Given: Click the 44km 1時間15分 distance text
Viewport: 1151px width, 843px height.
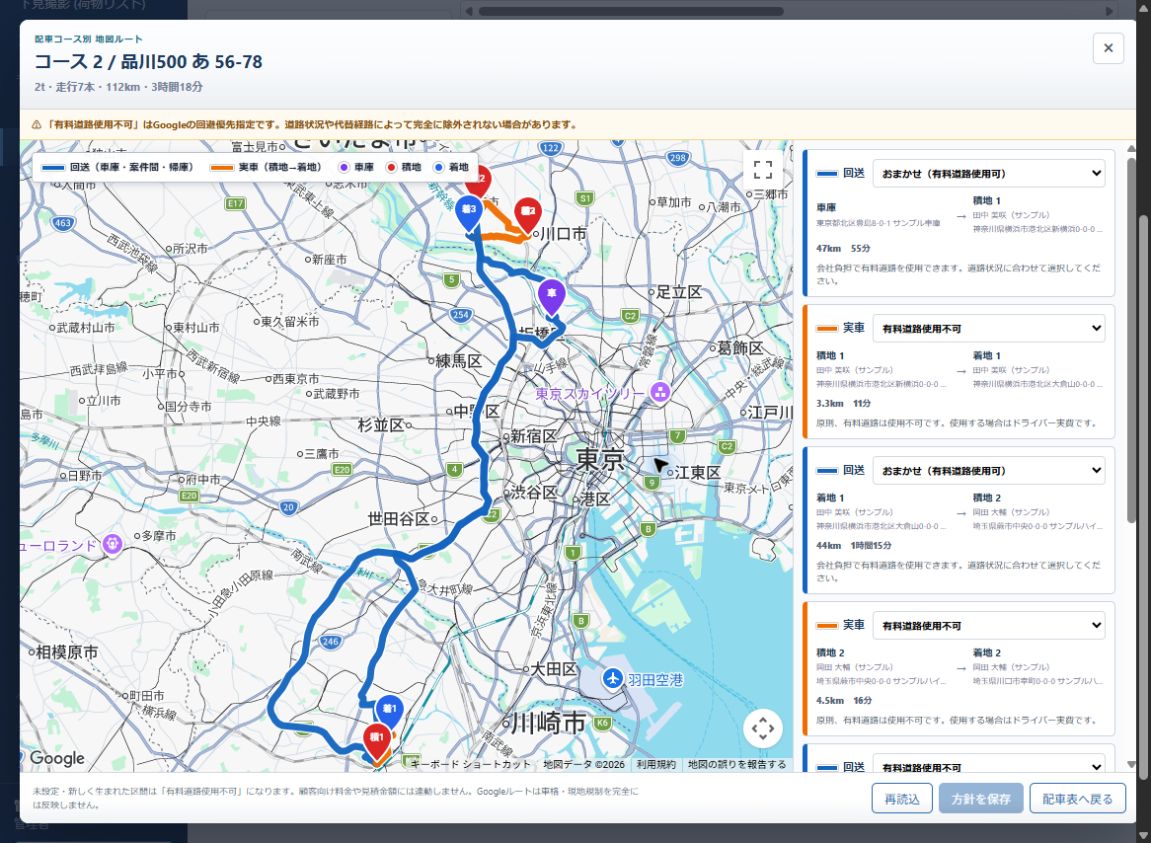Looking at the screenshot, I should 854,546.
